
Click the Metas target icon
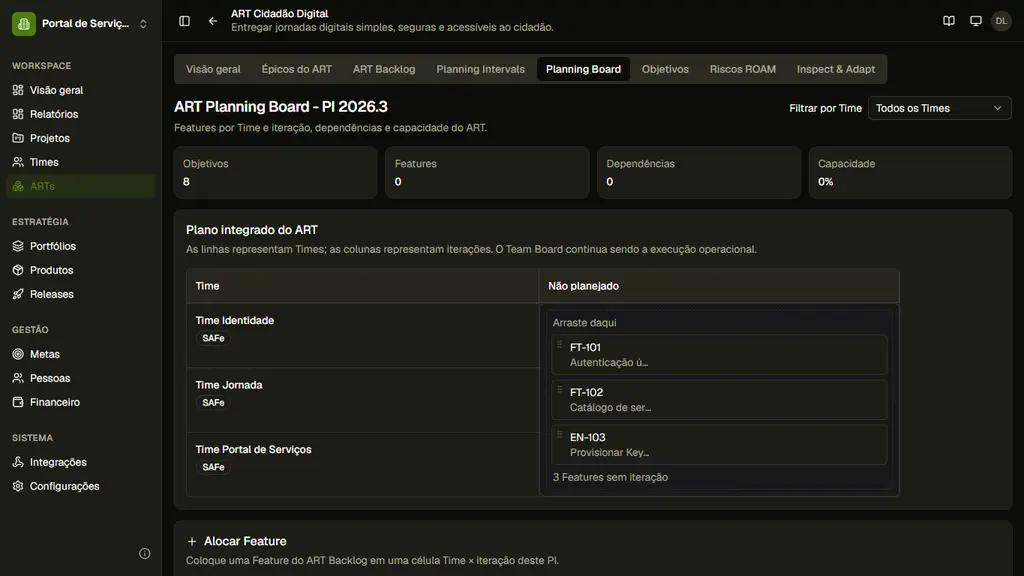(x=18, y=354)
